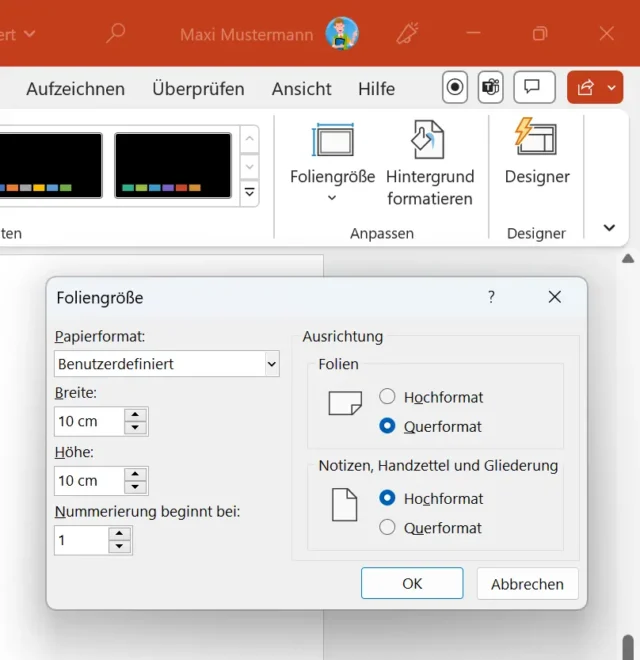Open the Papierformat dropdown
Viewport: 640px width, 660px height.
pos(271,364)
